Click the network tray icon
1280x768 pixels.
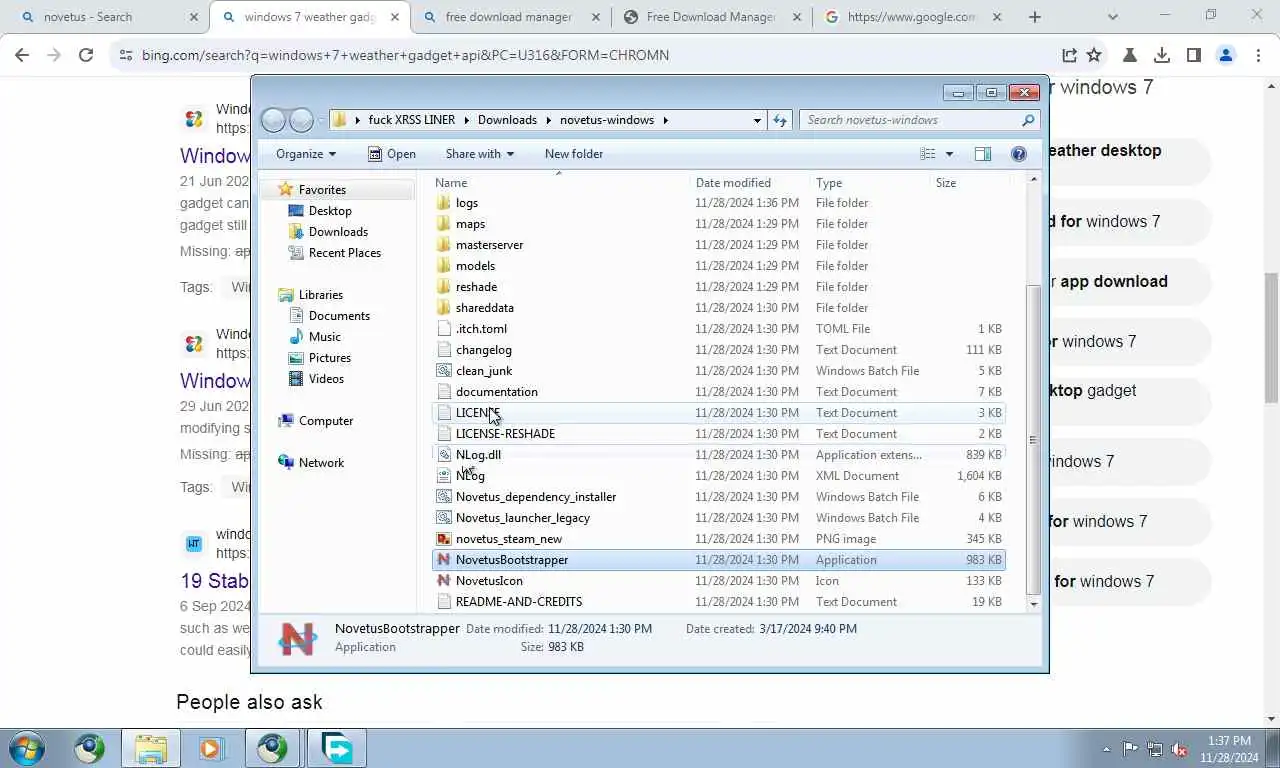coord(1155,749)
